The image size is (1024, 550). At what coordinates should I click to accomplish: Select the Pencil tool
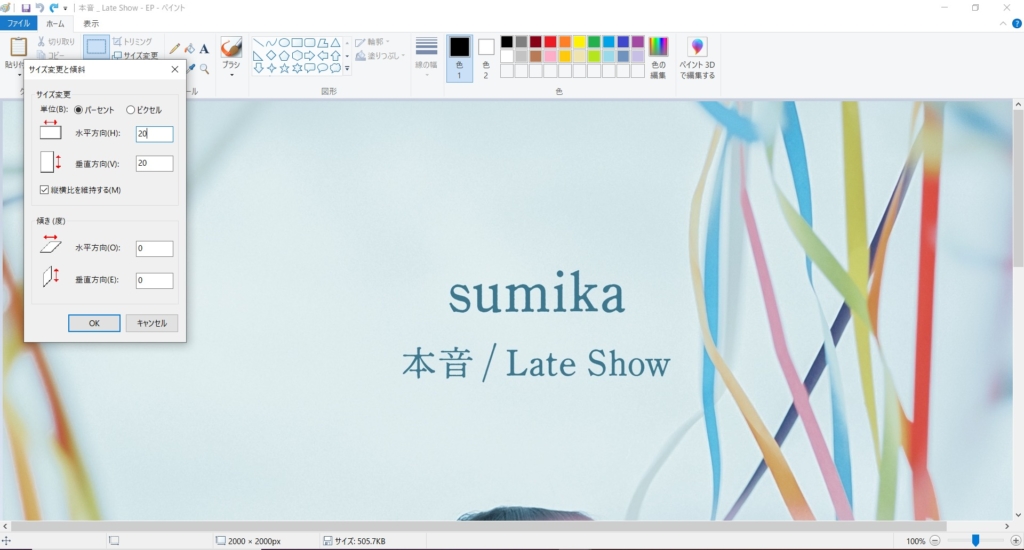click(174, 49)
